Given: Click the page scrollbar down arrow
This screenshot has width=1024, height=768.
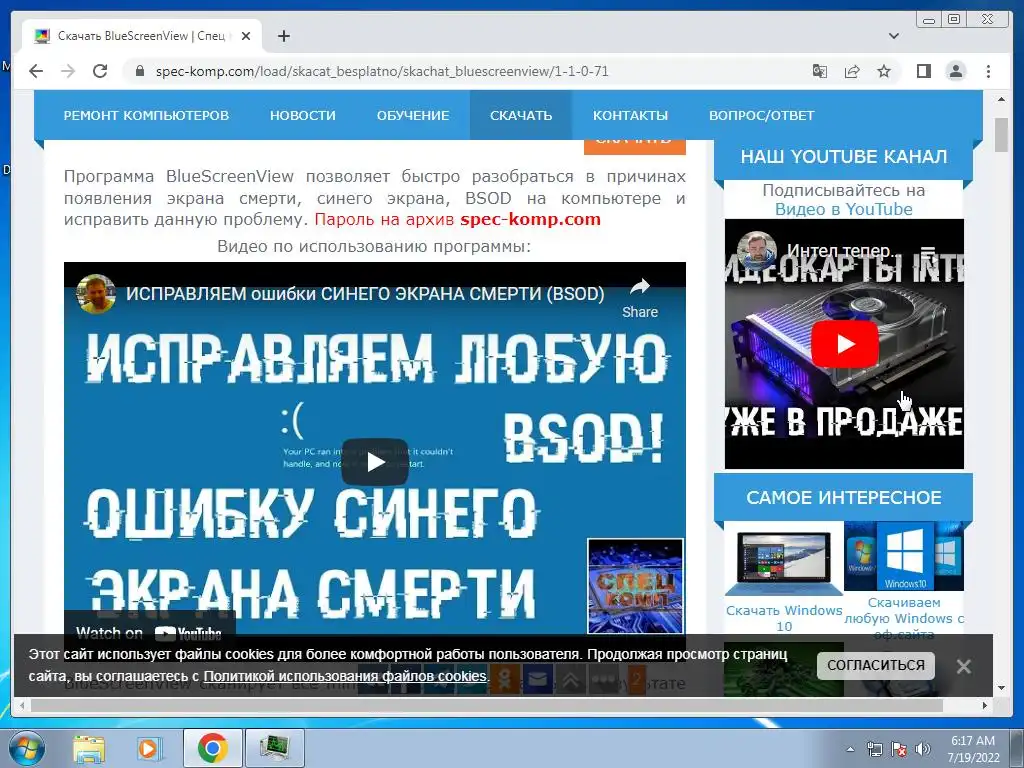Looking at the screenshot, I should [1001, 688].
